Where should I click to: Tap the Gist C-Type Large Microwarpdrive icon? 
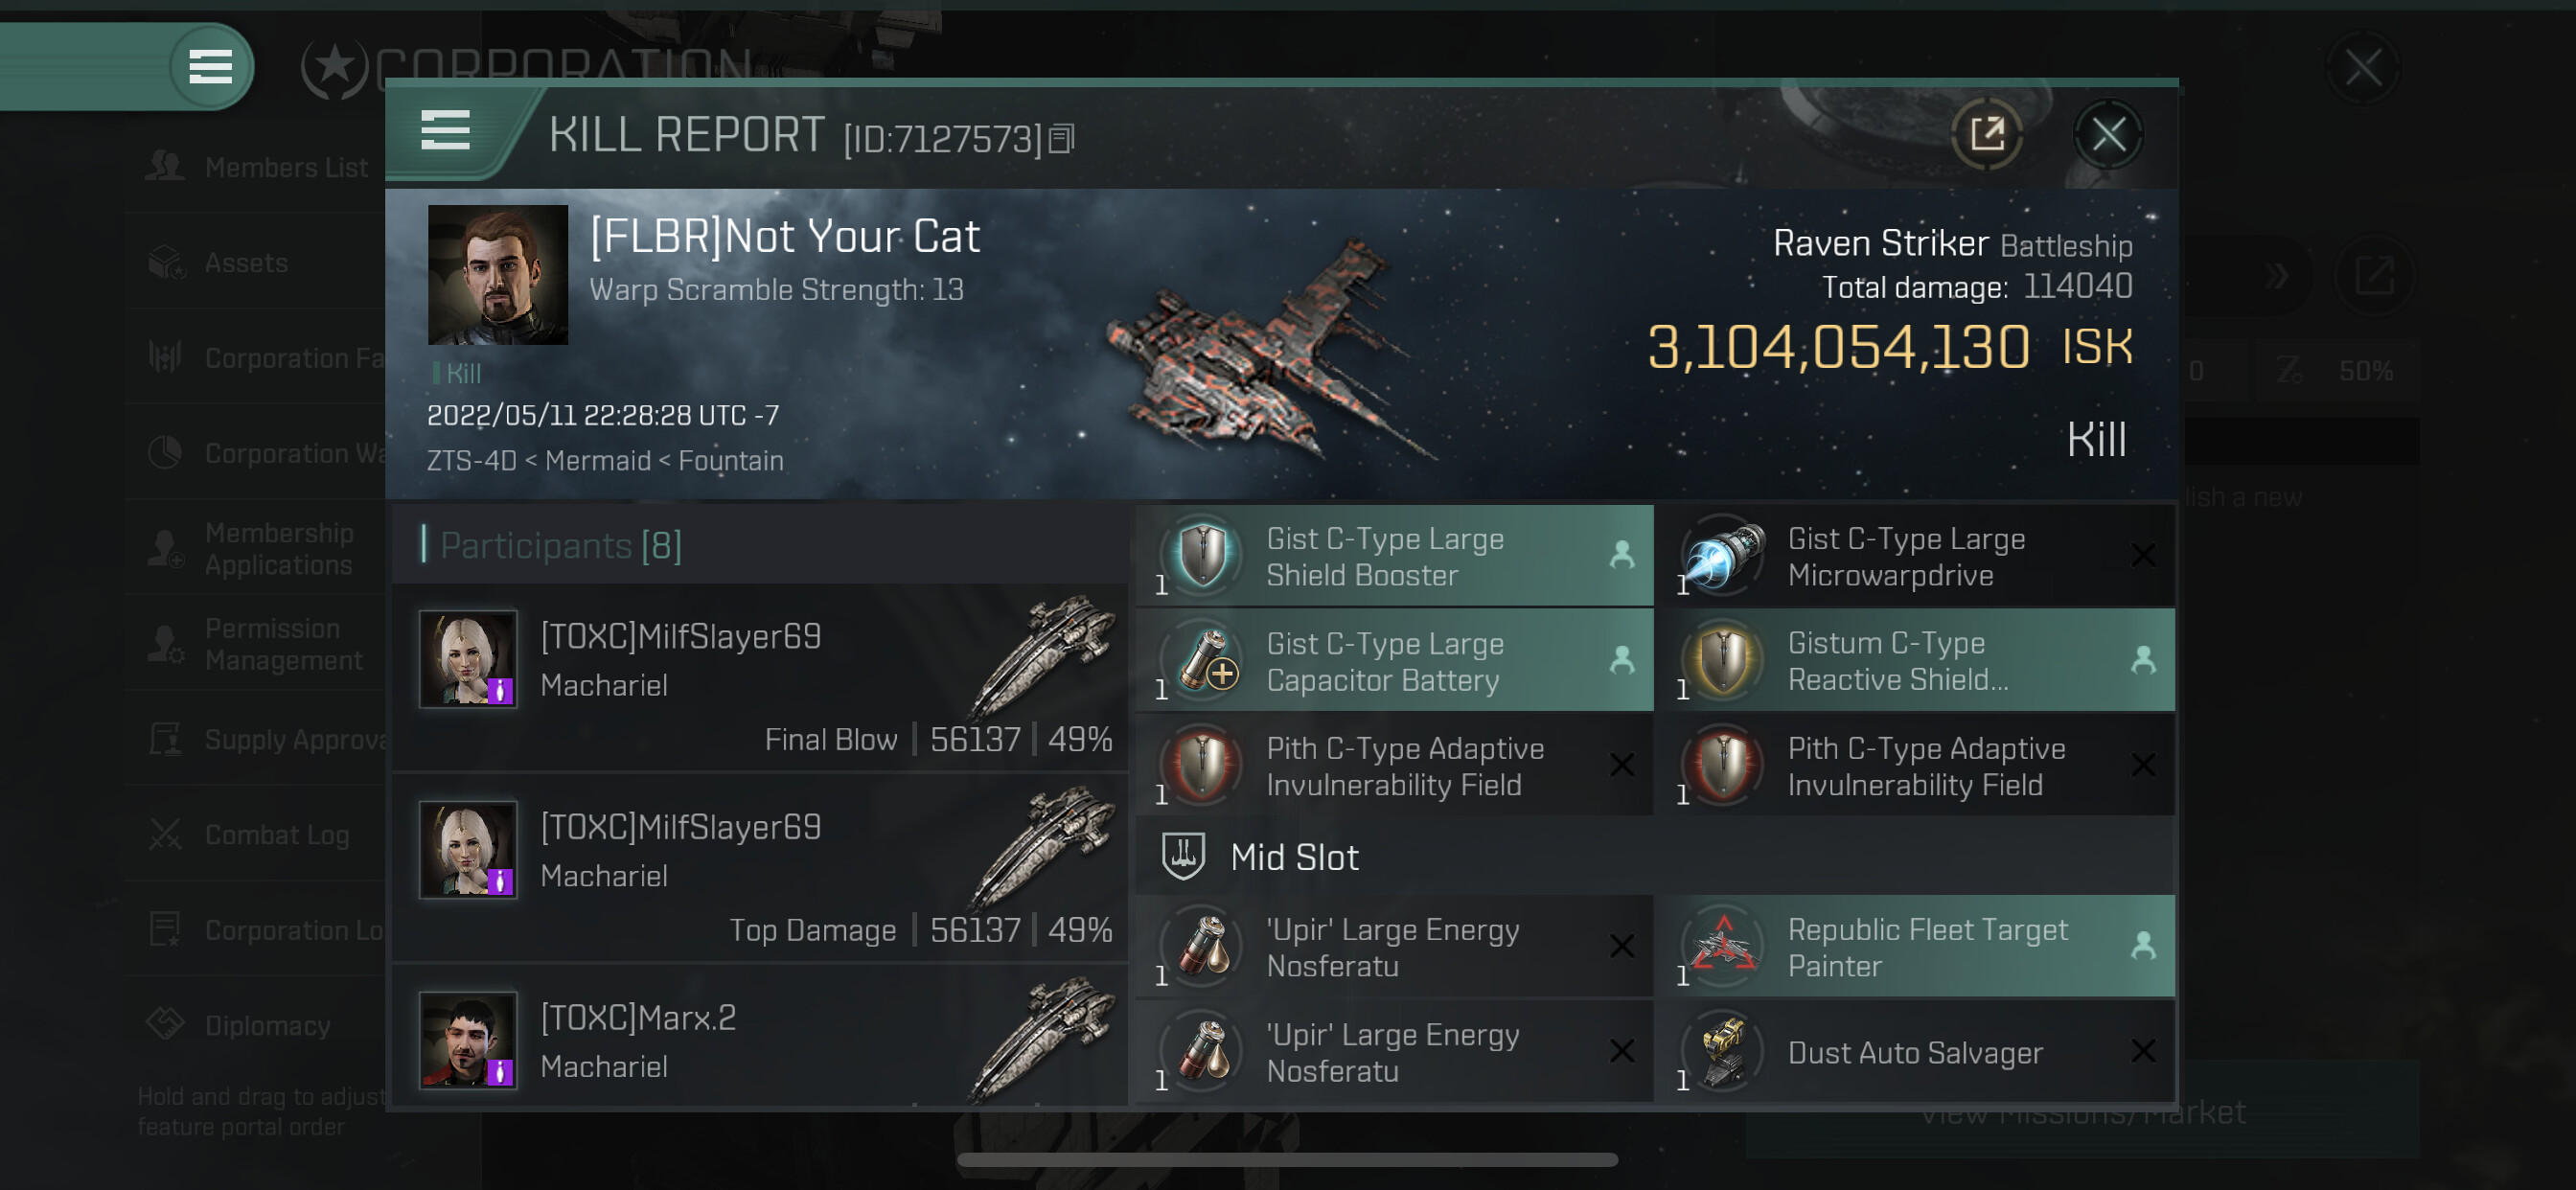click(1723, 556)
